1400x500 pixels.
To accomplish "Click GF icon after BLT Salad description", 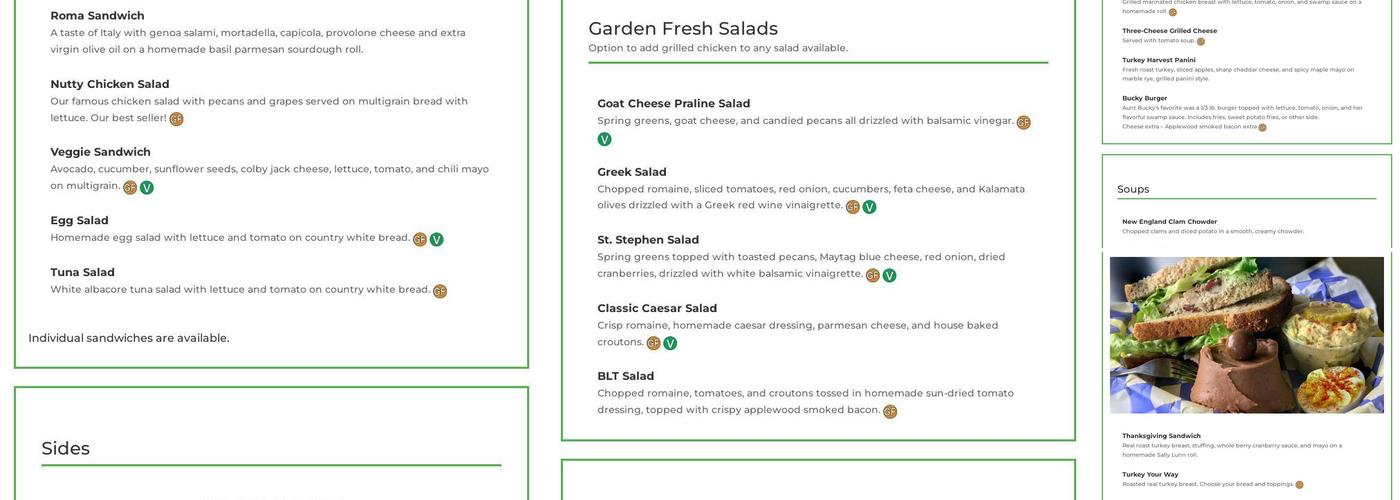I will coord(890,411).
